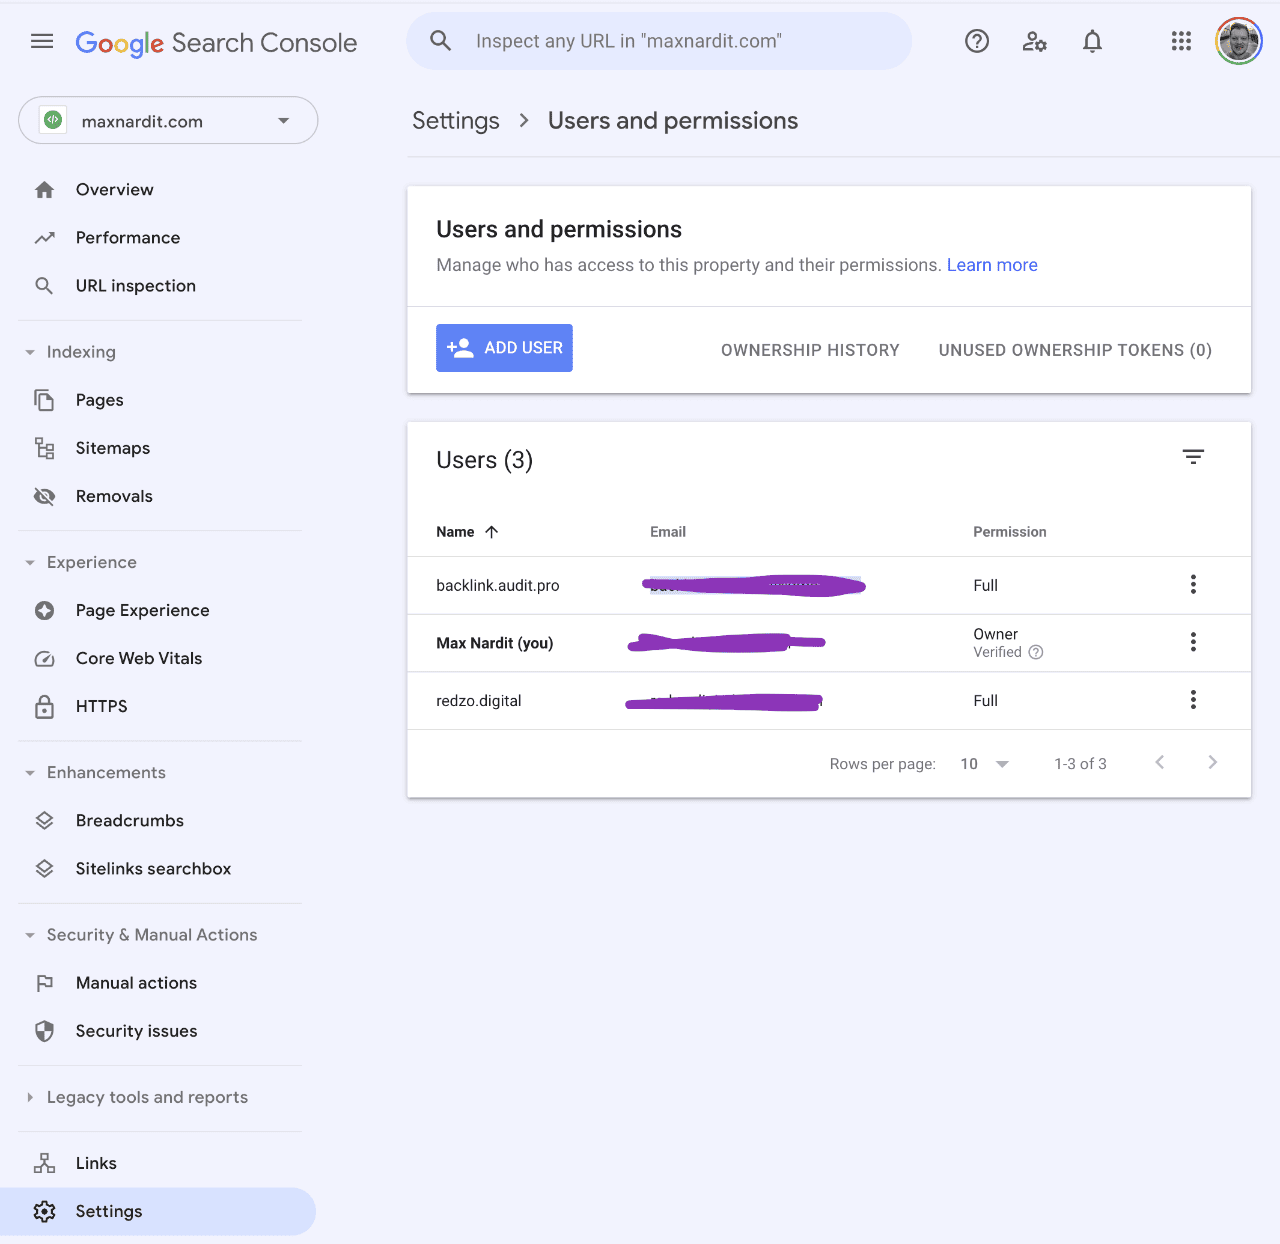Select the backlink.audit.pro user name
Screen dimensions: 1280x1244
(498, 586)
